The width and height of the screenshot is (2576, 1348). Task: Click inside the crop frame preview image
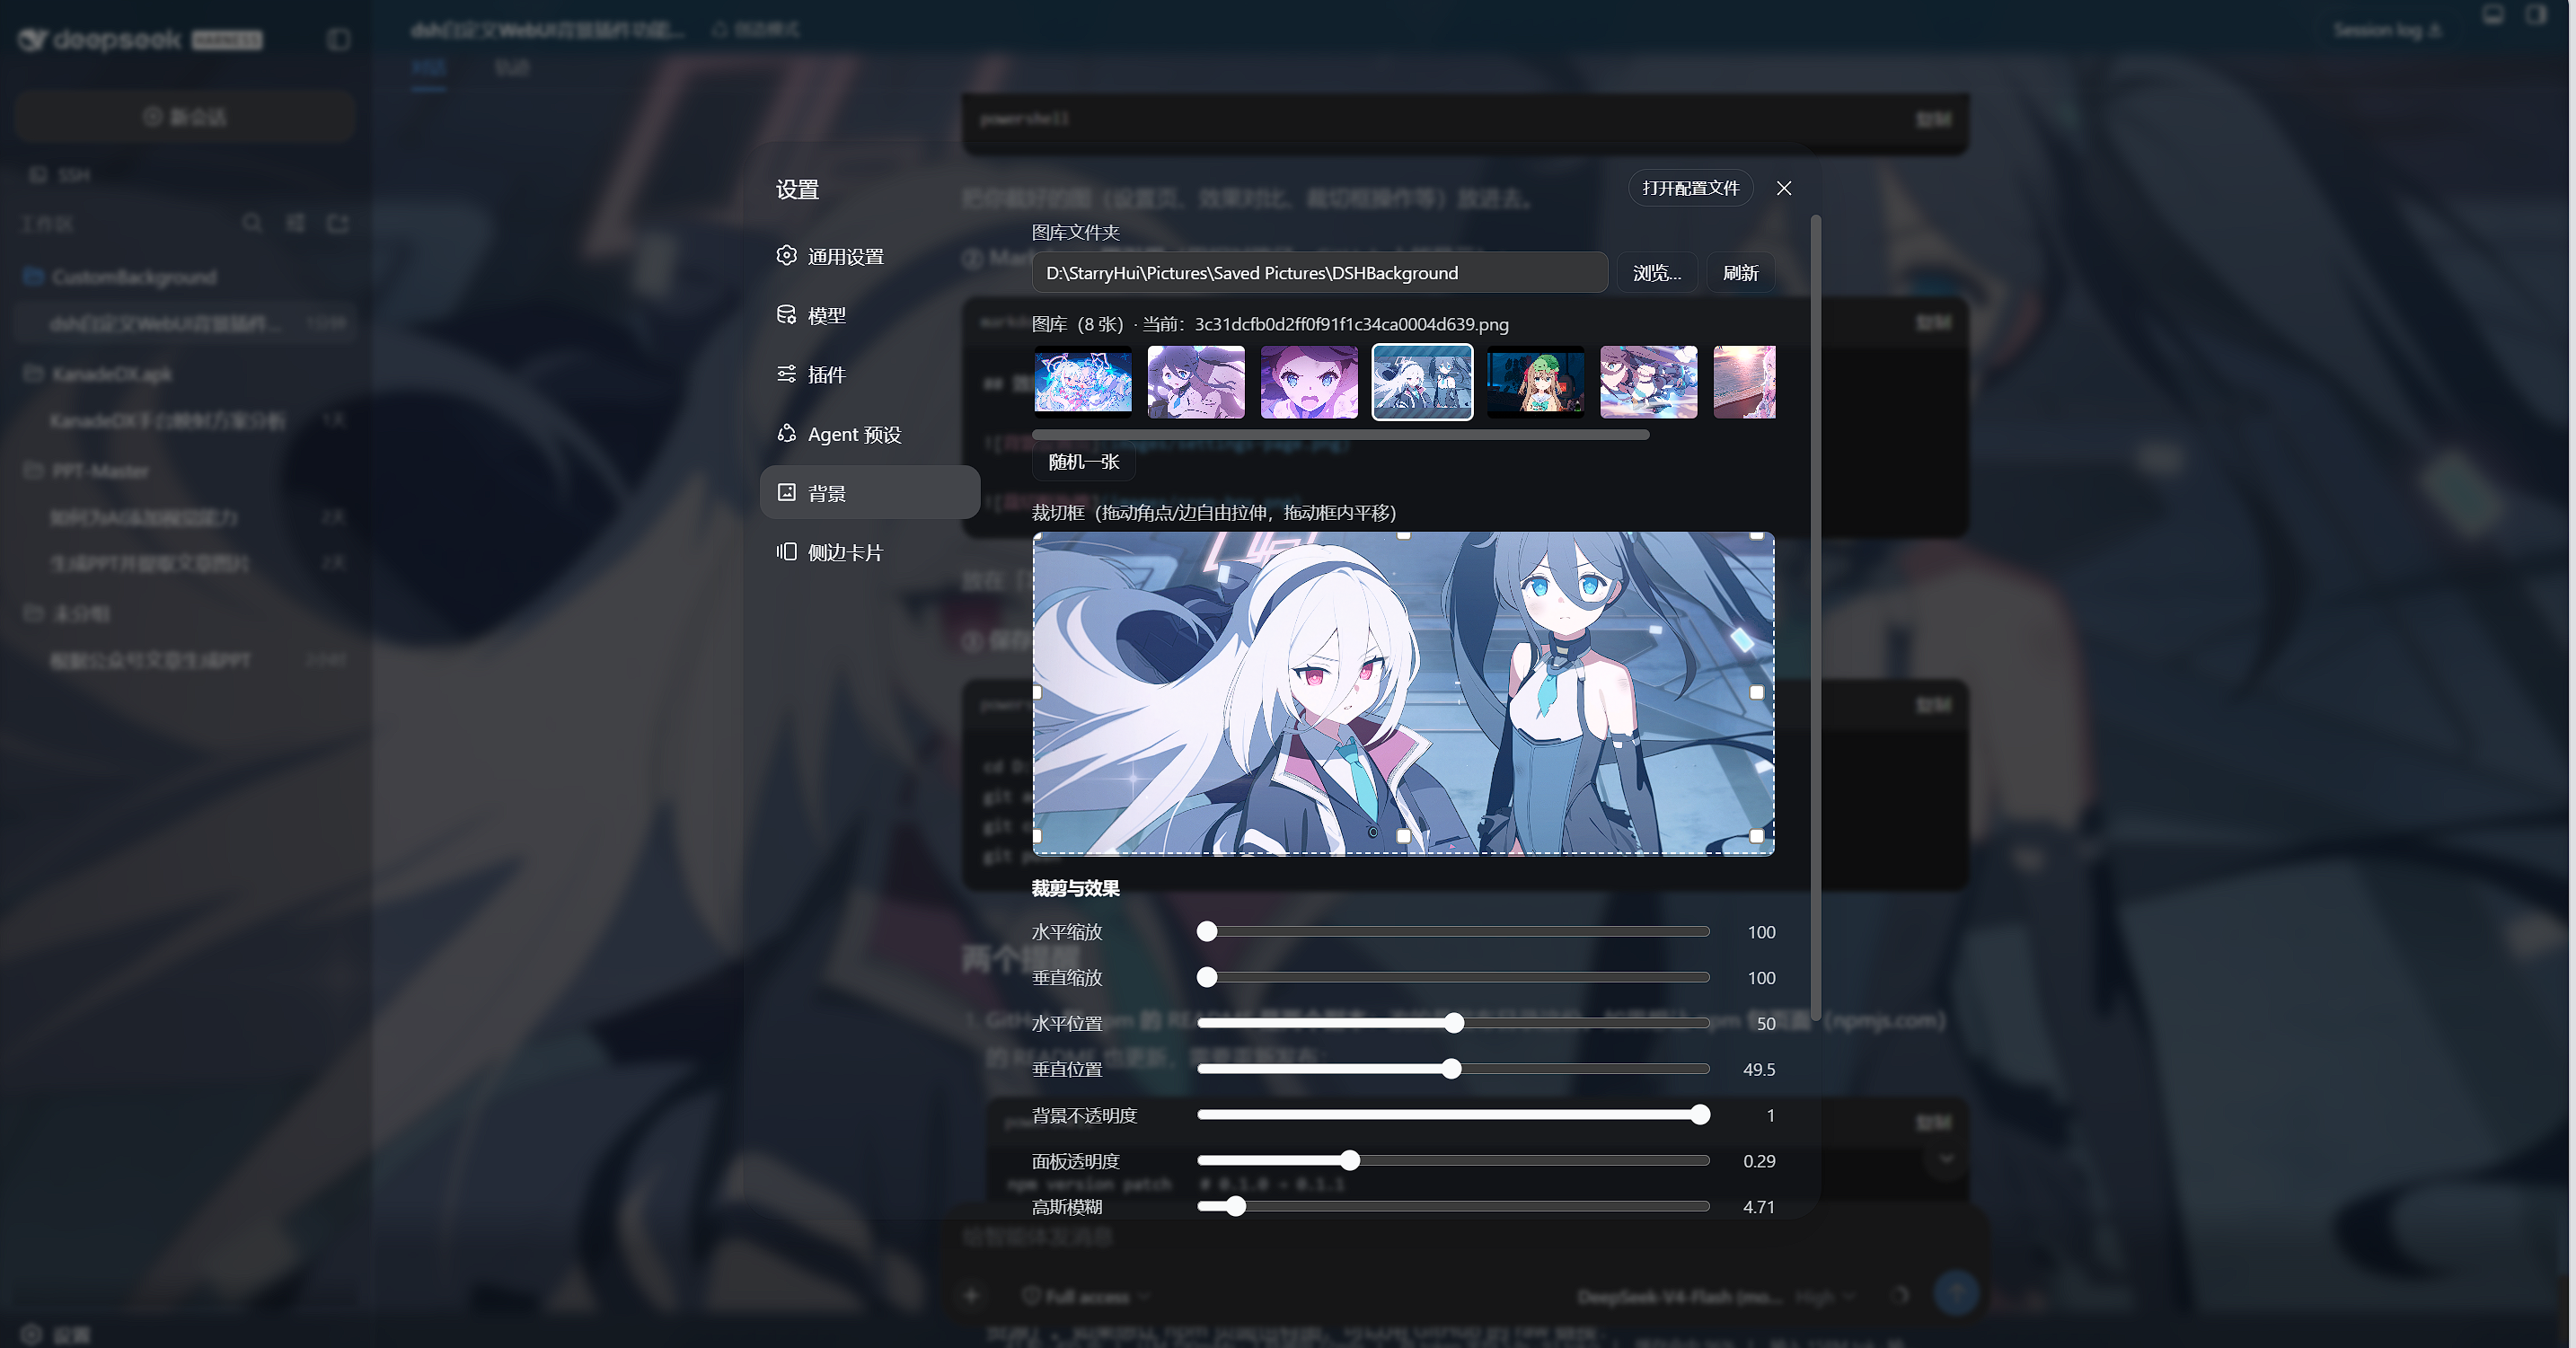pos(1404,694)
